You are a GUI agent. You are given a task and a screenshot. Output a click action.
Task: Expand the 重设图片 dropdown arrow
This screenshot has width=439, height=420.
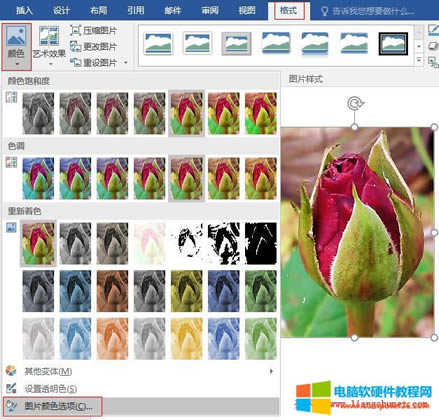coord(126,62)
